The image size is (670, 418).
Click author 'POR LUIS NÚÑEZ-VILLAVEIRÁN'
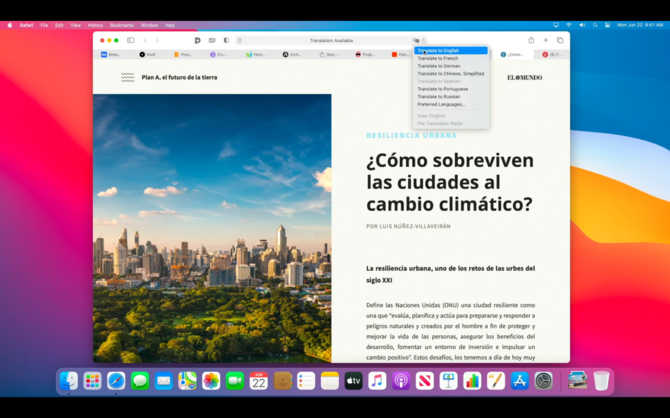tap(408, 226)
